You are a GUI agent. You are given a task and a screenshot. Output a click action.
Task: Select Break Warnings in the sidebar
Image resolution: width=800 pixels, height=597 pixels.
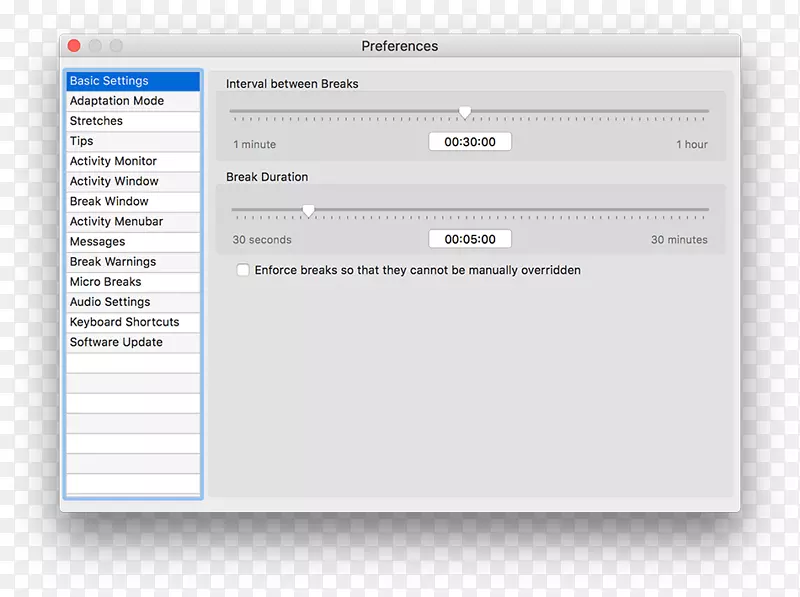113,262
